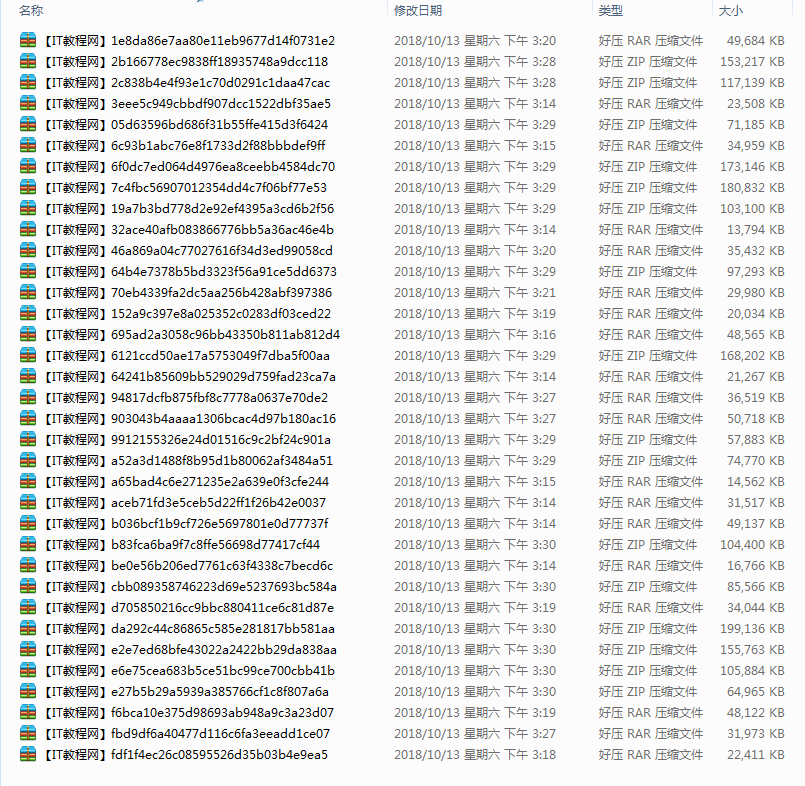Select file name 3eee5c949cbbdf907dcc1522dbf35ae5

click(x=188, y=104)
